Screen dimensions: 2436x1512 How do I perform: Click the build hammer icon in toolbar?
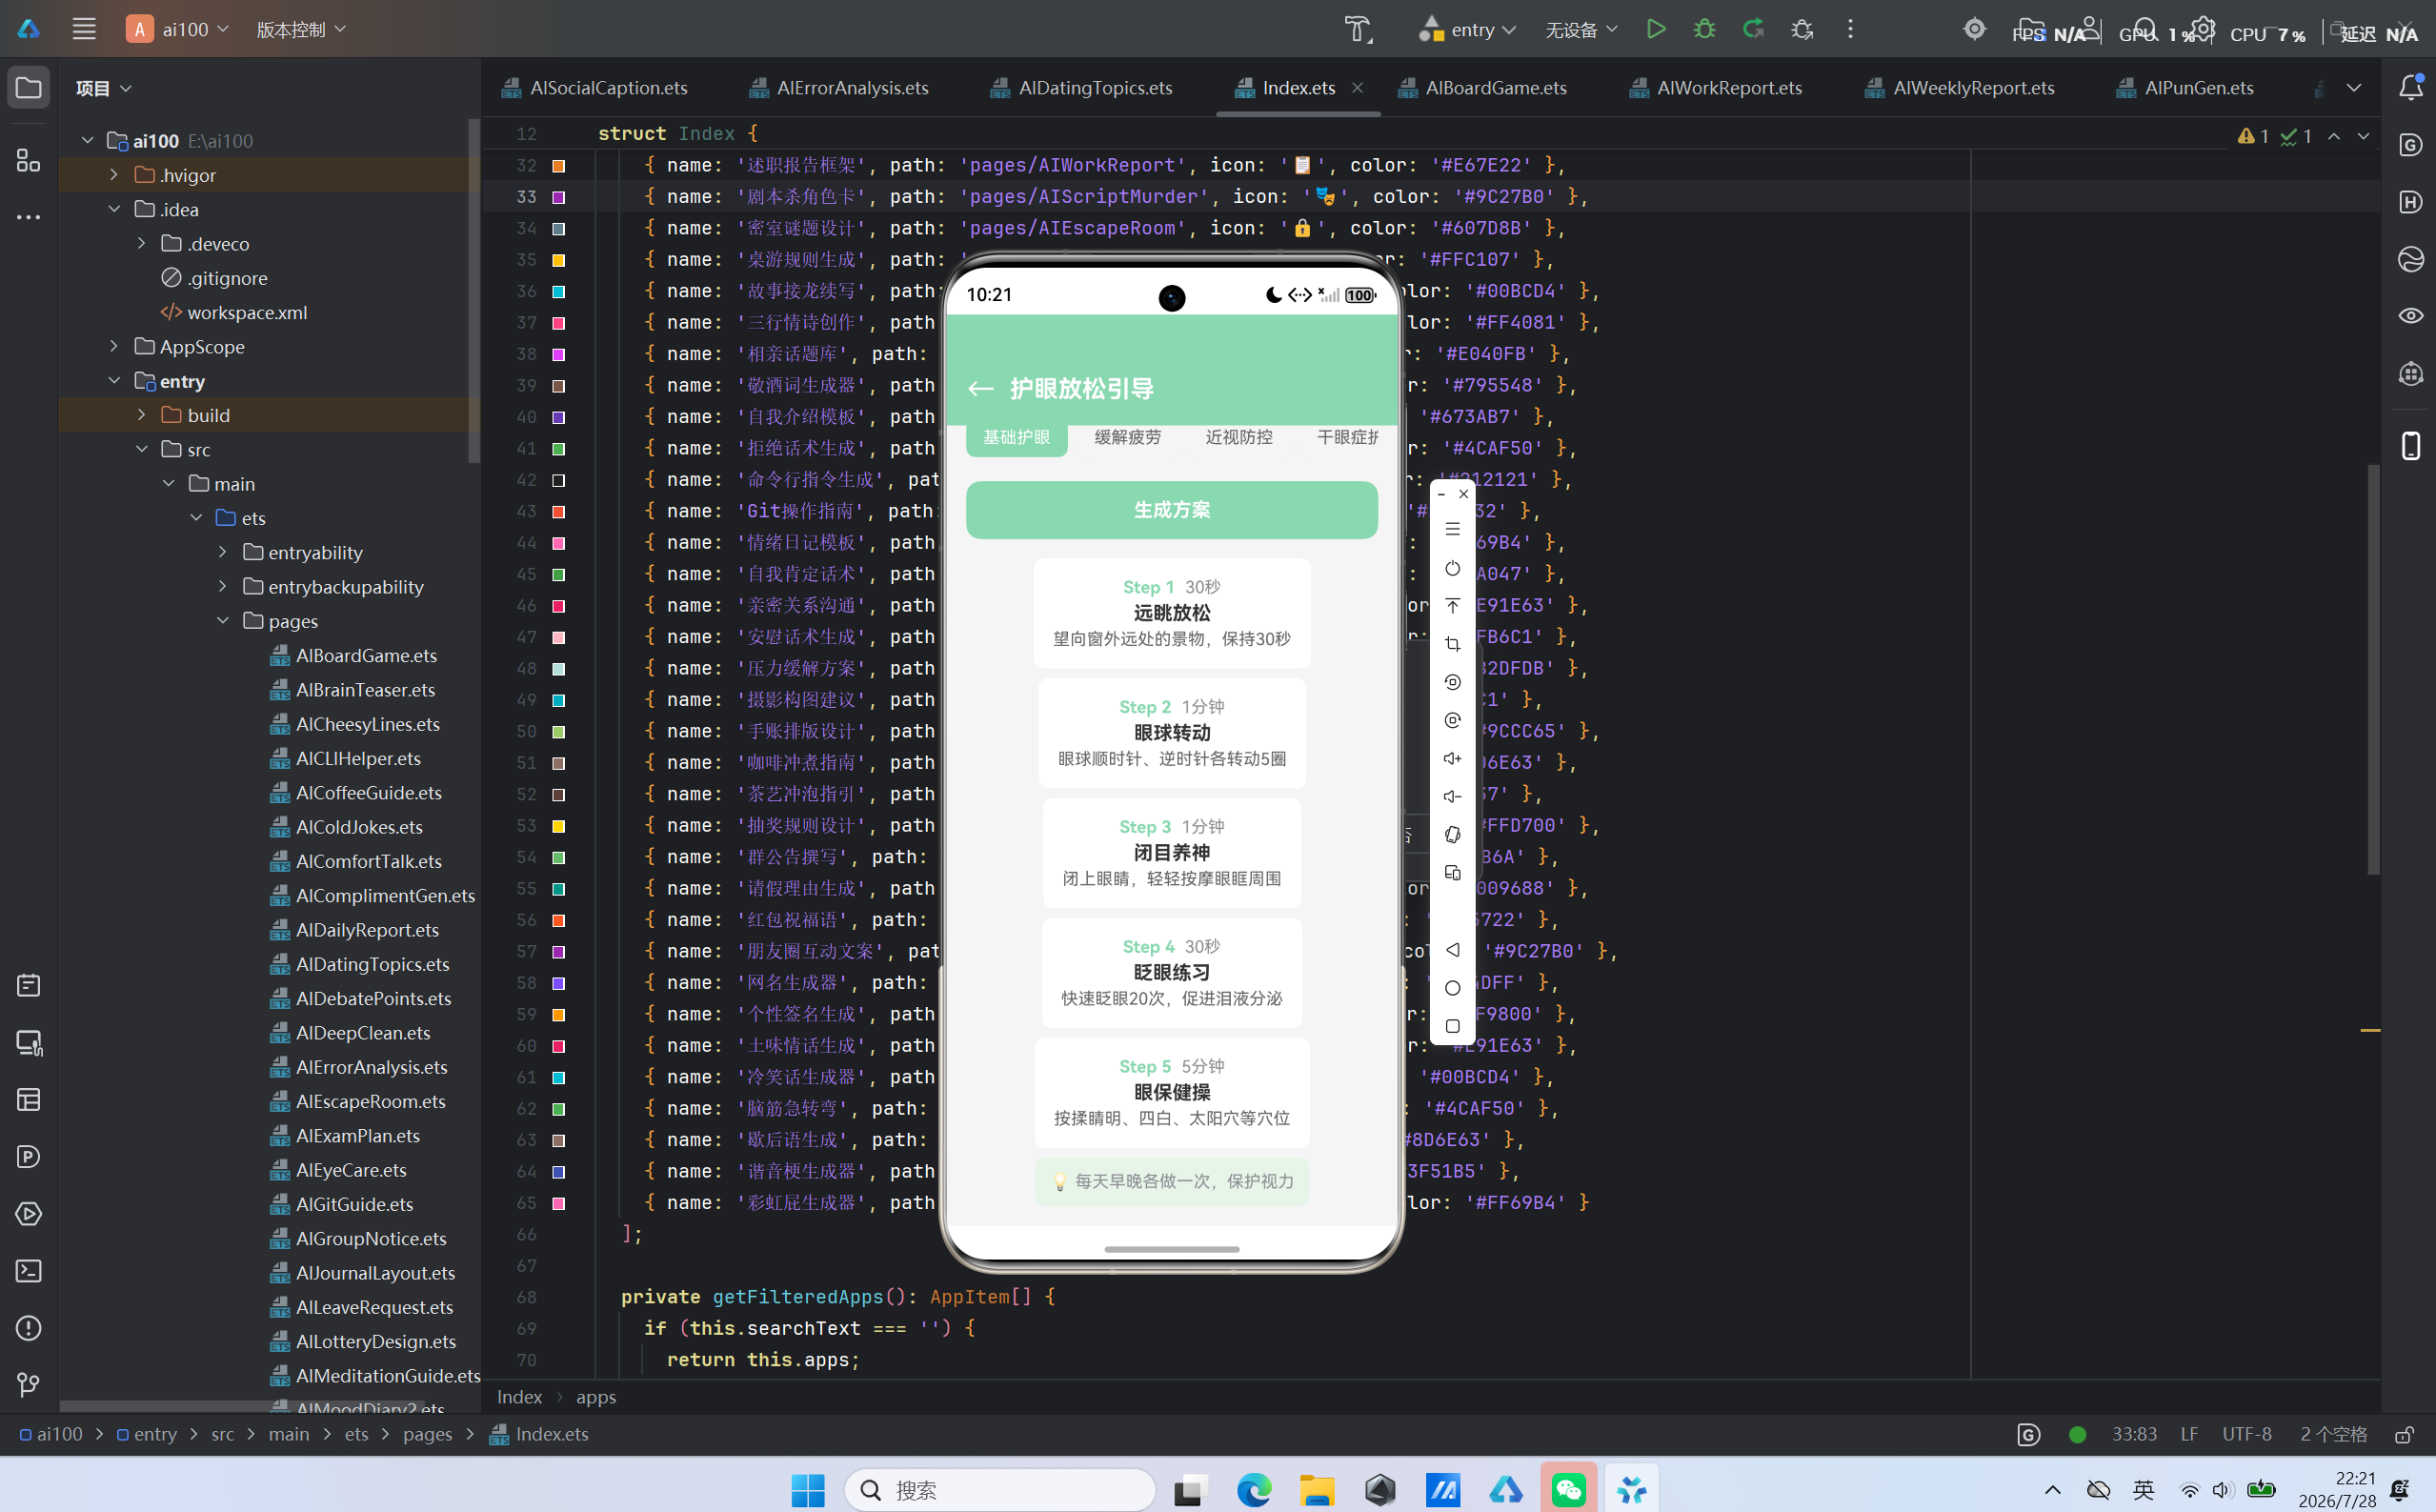pos(1358,29)
